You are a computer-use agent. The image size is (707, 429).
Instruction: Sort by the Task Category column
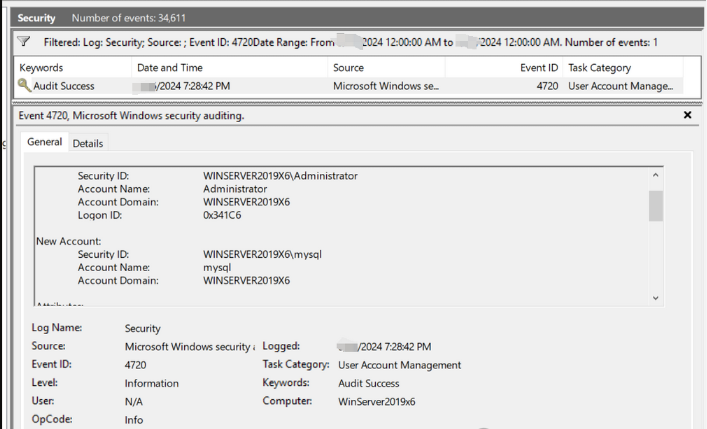pos(623,68)
